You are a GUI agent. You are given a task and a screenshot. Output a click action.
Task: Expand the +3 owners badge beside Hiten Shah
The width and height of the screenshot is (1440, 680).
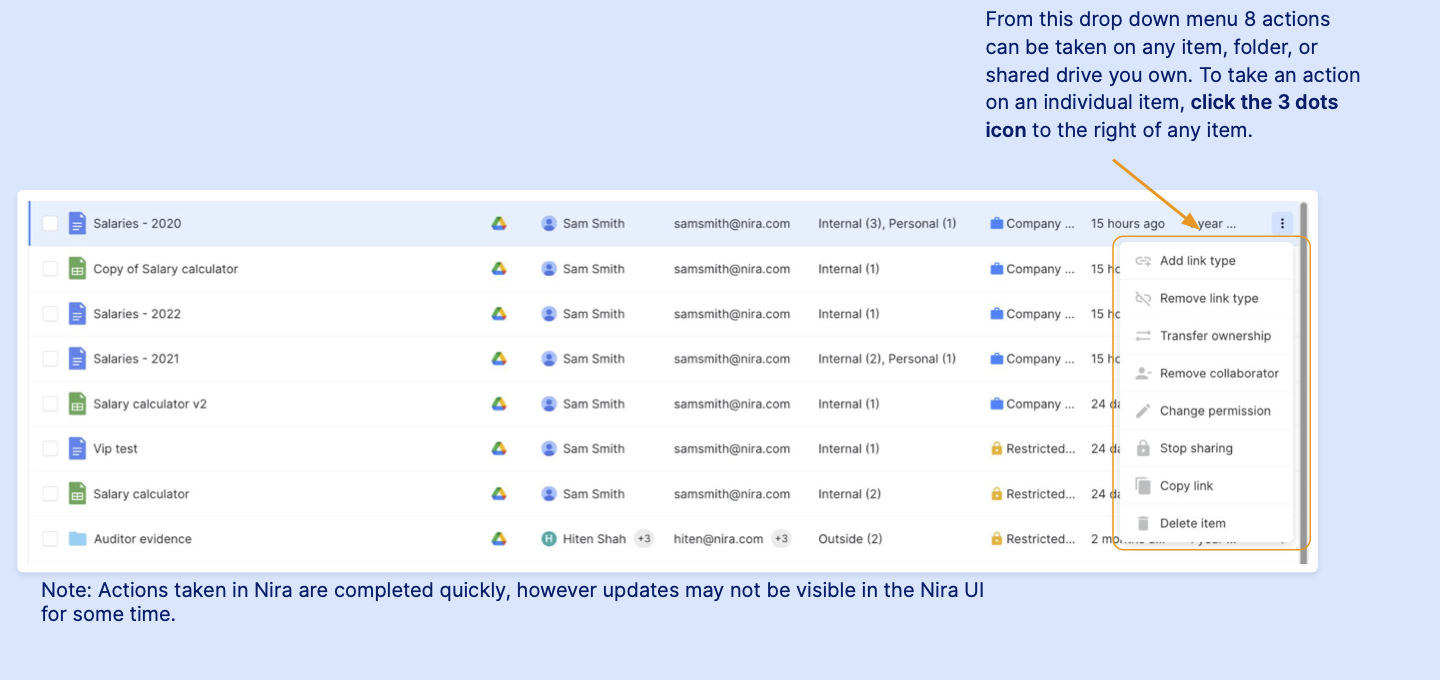(644, 539)
